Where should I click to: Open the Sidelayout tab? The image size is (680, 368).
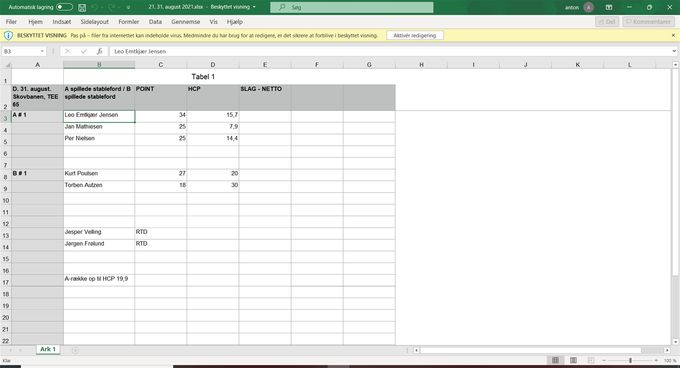click(95, 22)
